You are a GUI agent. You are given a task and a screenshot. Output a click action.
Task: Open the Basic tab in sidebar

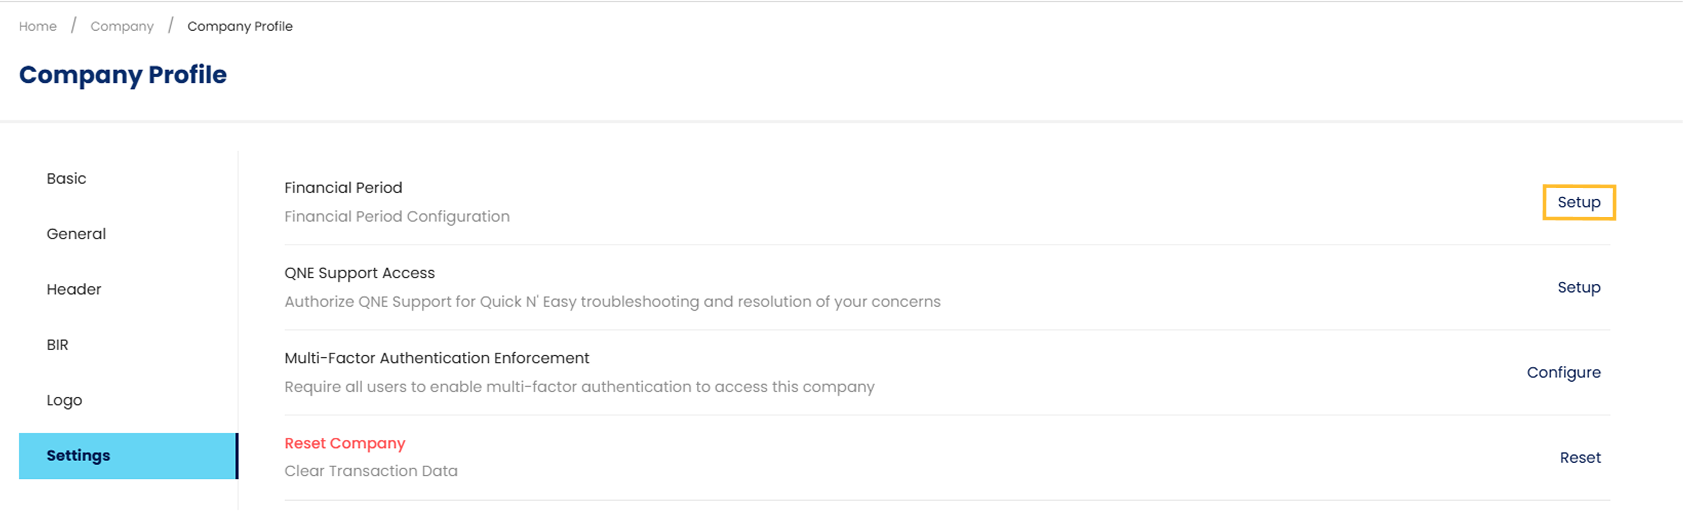[67, 179]
